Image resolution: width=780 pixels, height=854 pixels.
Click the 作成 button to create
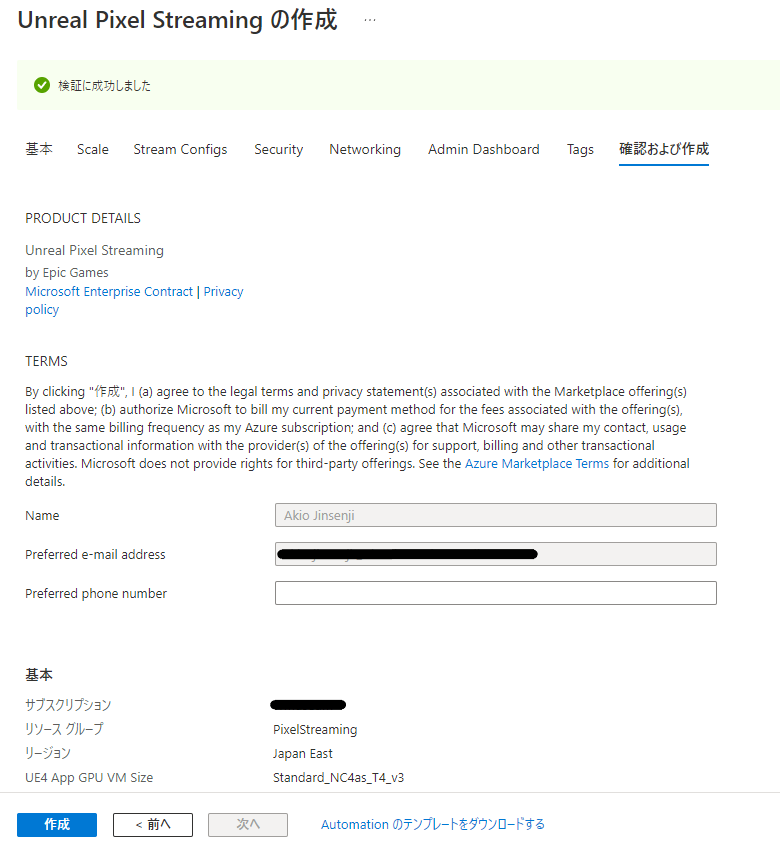pyautogui.click(x=56, y=824)
